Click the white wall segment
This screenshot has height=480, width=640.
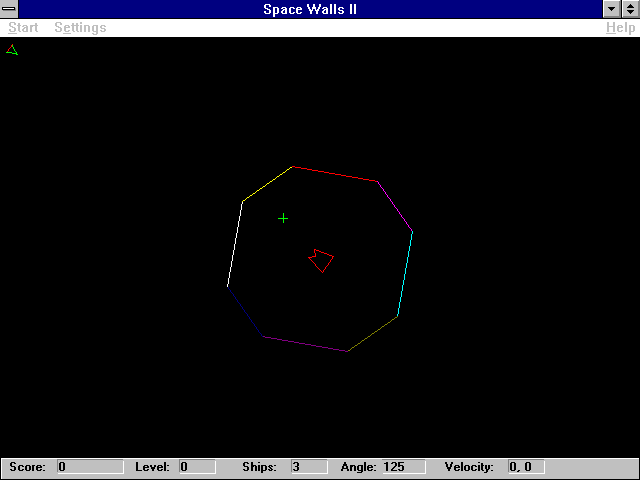click(x=235, y=244)
